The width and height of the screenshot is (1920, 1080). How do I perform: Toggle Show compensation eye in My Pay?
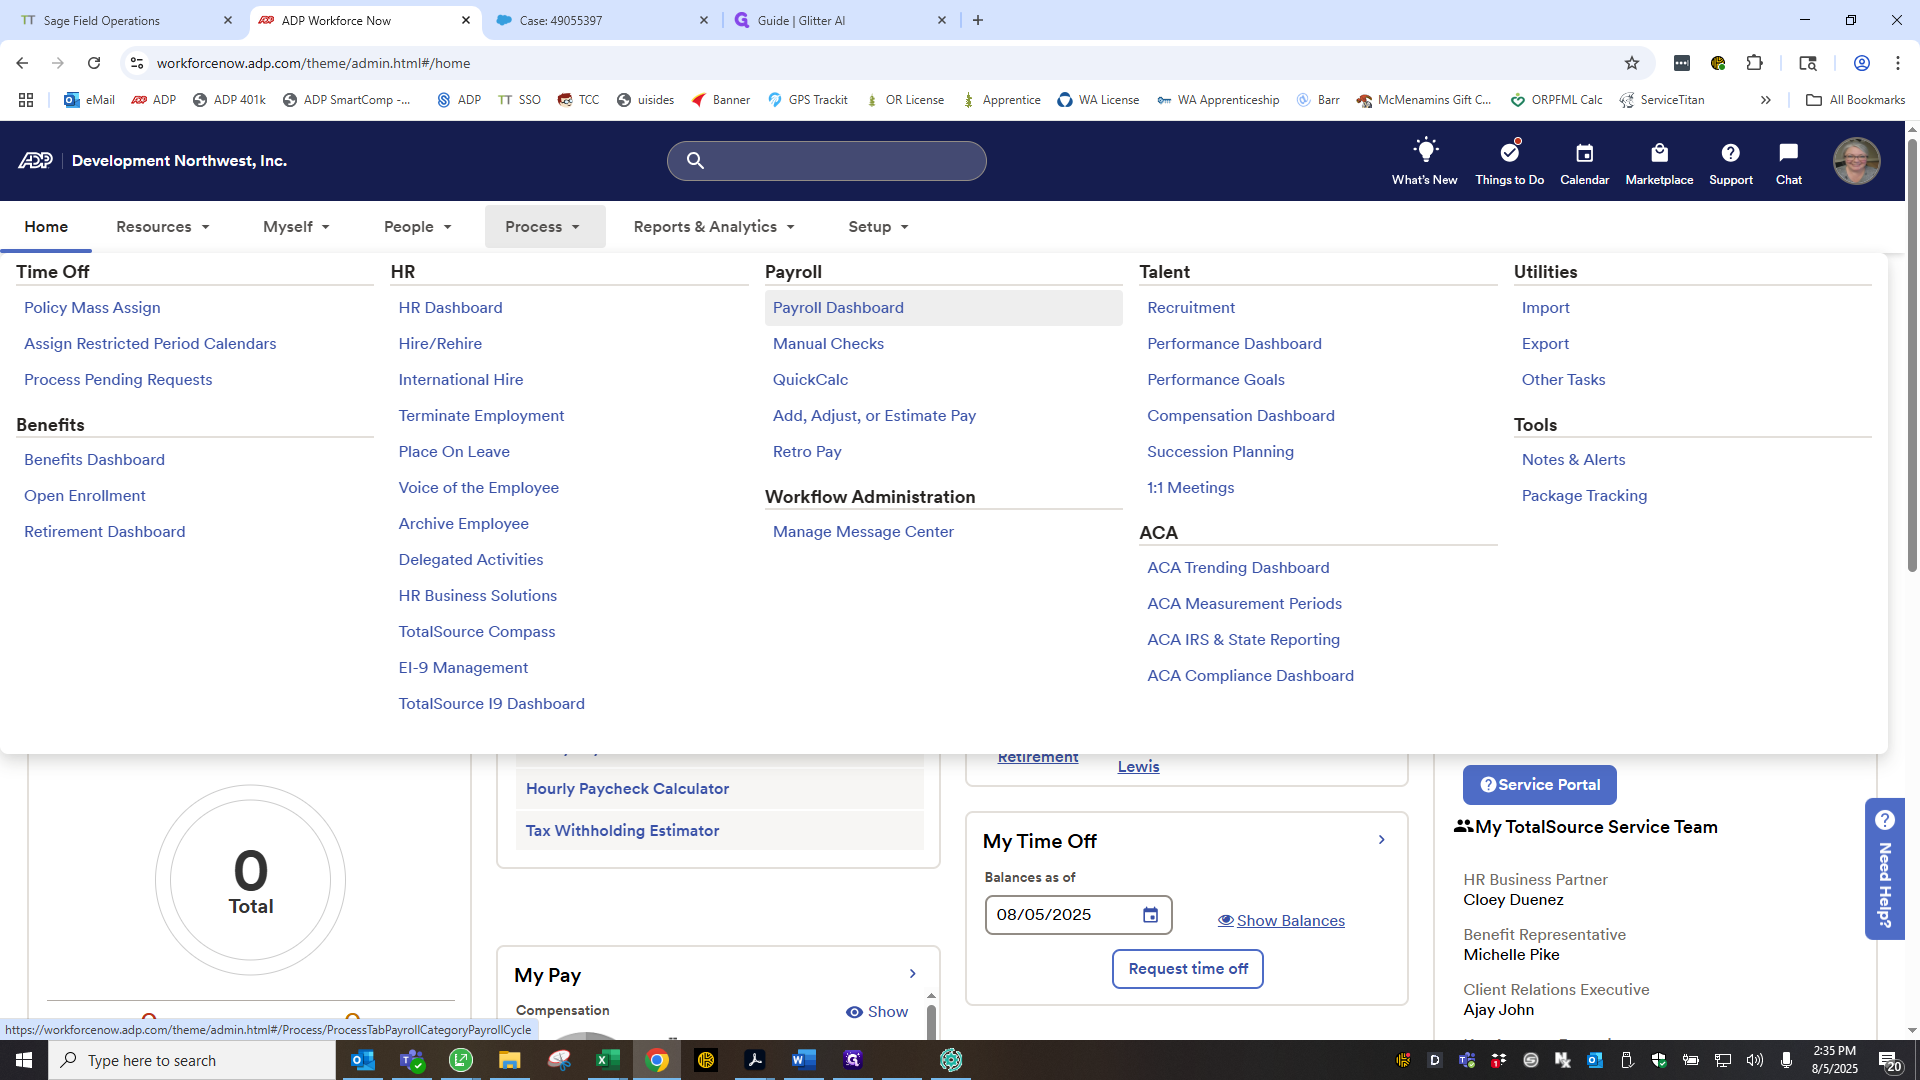(877, 1012)
